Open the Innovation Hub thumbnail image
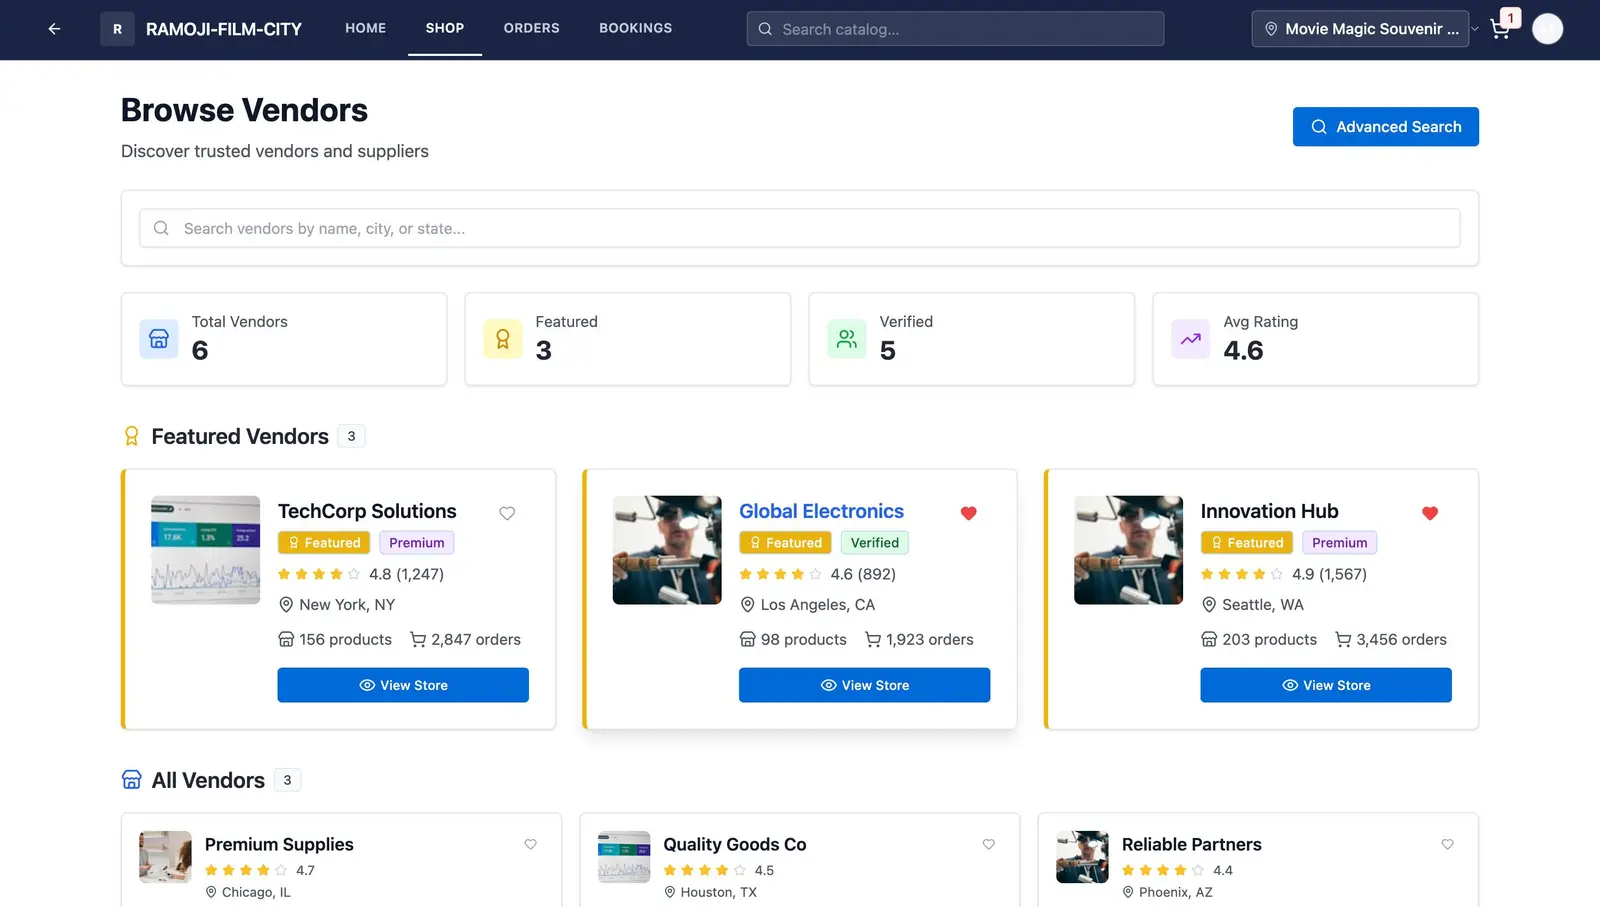Screen dimensions: 1600x907 pos(1128,550)
